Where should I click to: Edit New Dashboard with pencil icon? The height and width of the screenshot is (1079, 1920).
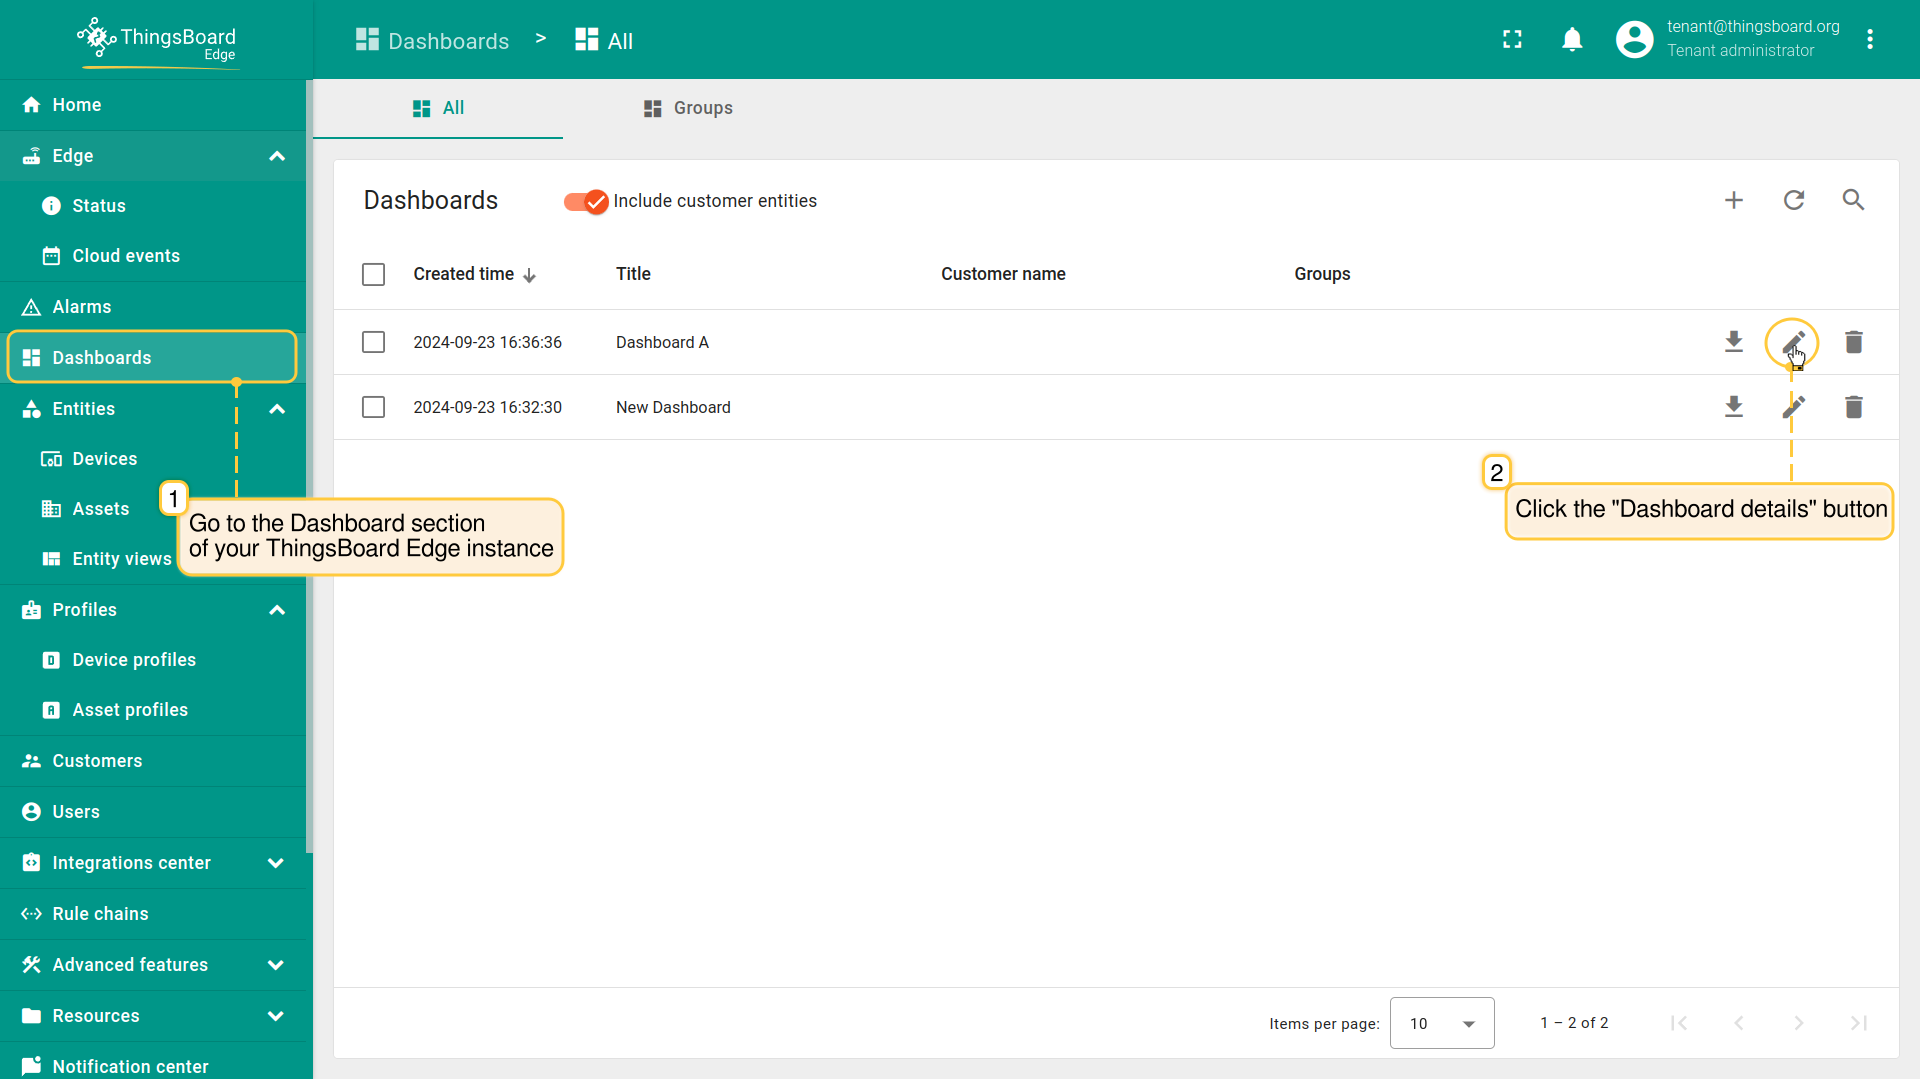tap(1793, 407)
